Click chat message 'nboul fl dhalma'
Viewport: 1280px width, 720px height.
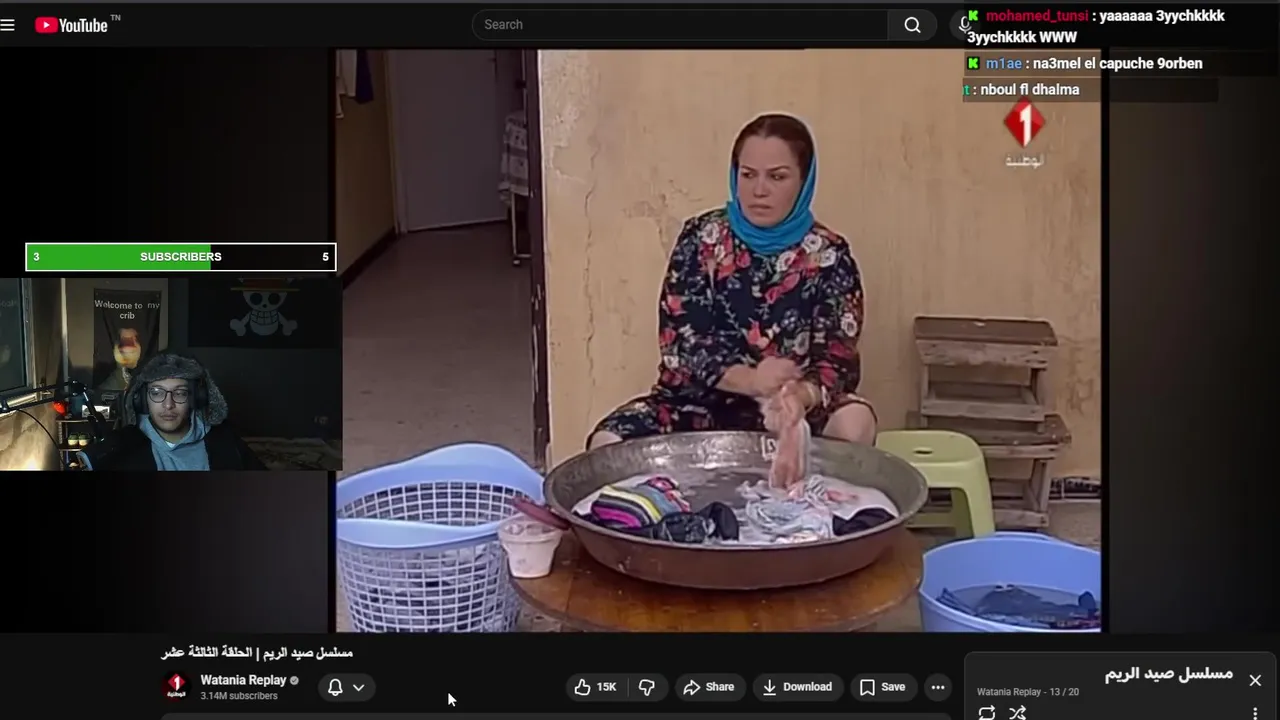coord(1030,89)
